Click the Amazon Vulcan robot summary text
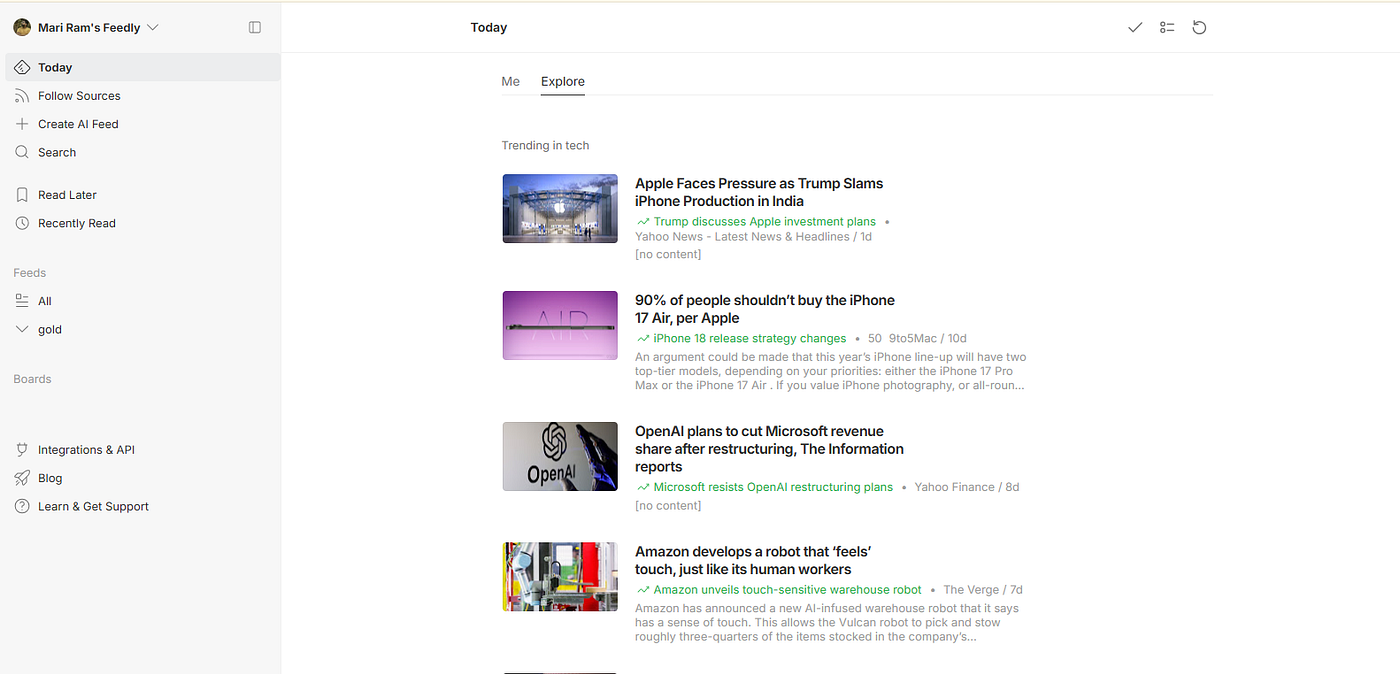This screenshot has height=674, width=1400. pyautogui.click(x=828, y=622)
